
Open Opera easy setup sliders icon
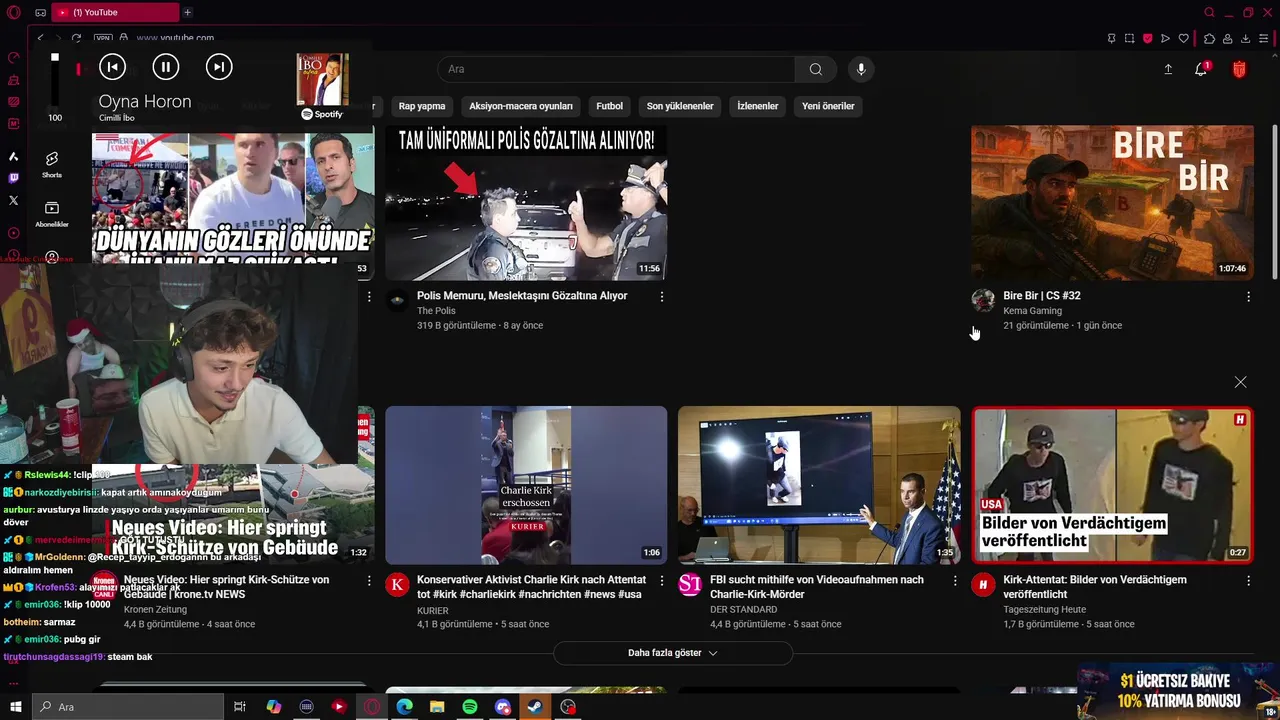[x=1264, y=38]
